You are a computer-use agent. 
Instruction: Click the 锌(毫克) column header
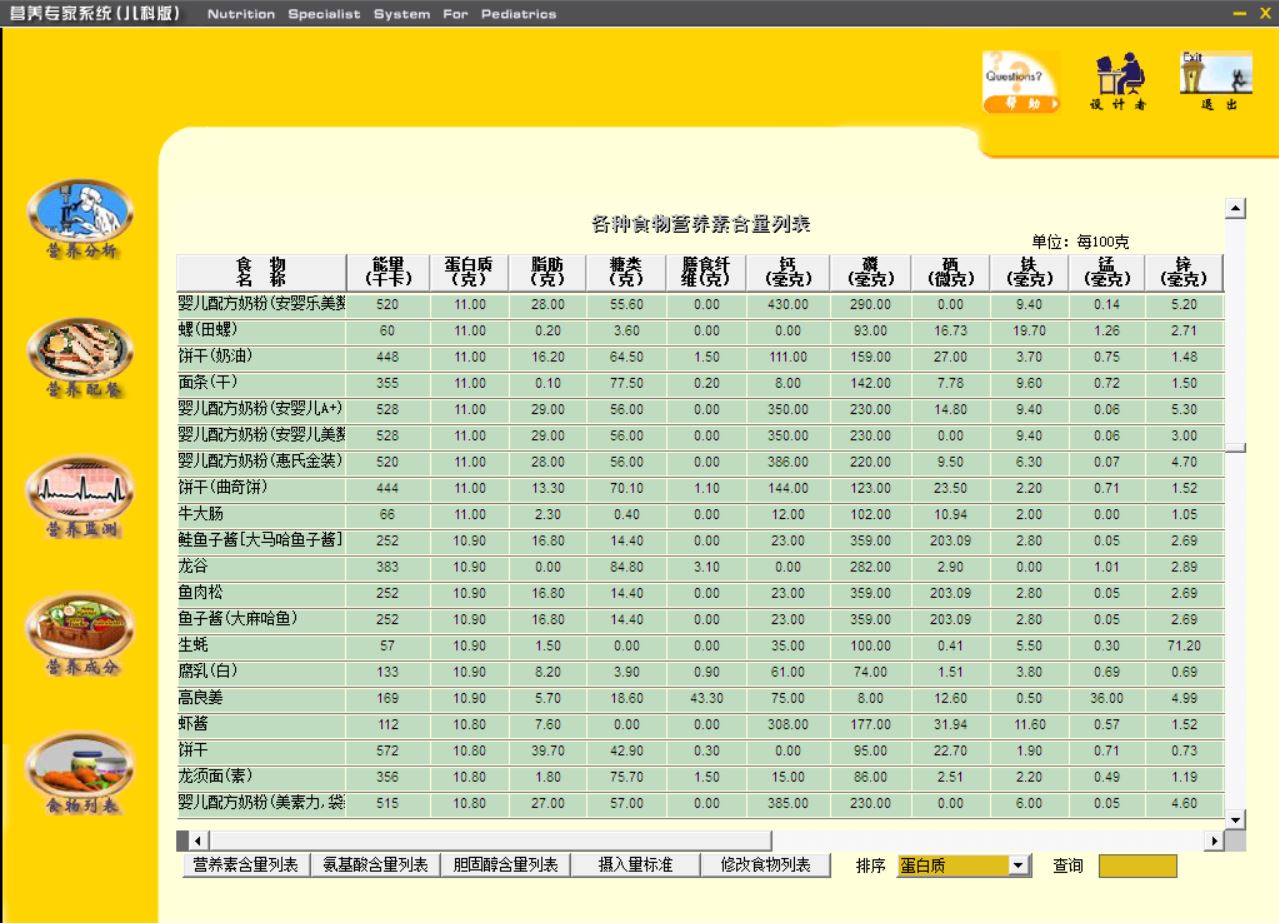[1184, 272]
